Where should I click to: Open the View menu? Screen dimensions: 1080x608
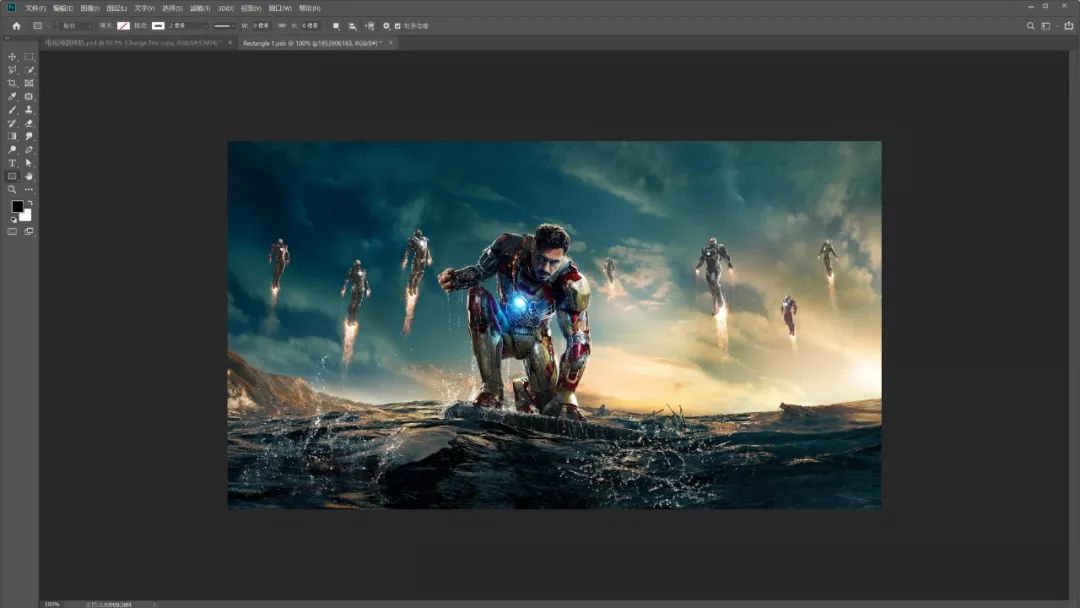[x=251, y=8]
